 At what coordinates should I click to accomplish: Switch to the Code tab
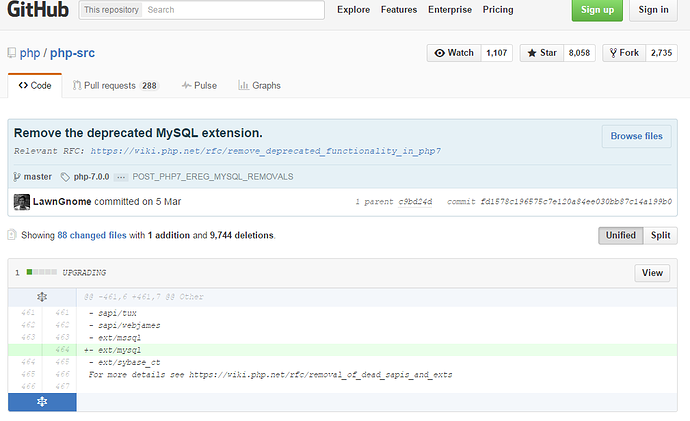point(35,85)
